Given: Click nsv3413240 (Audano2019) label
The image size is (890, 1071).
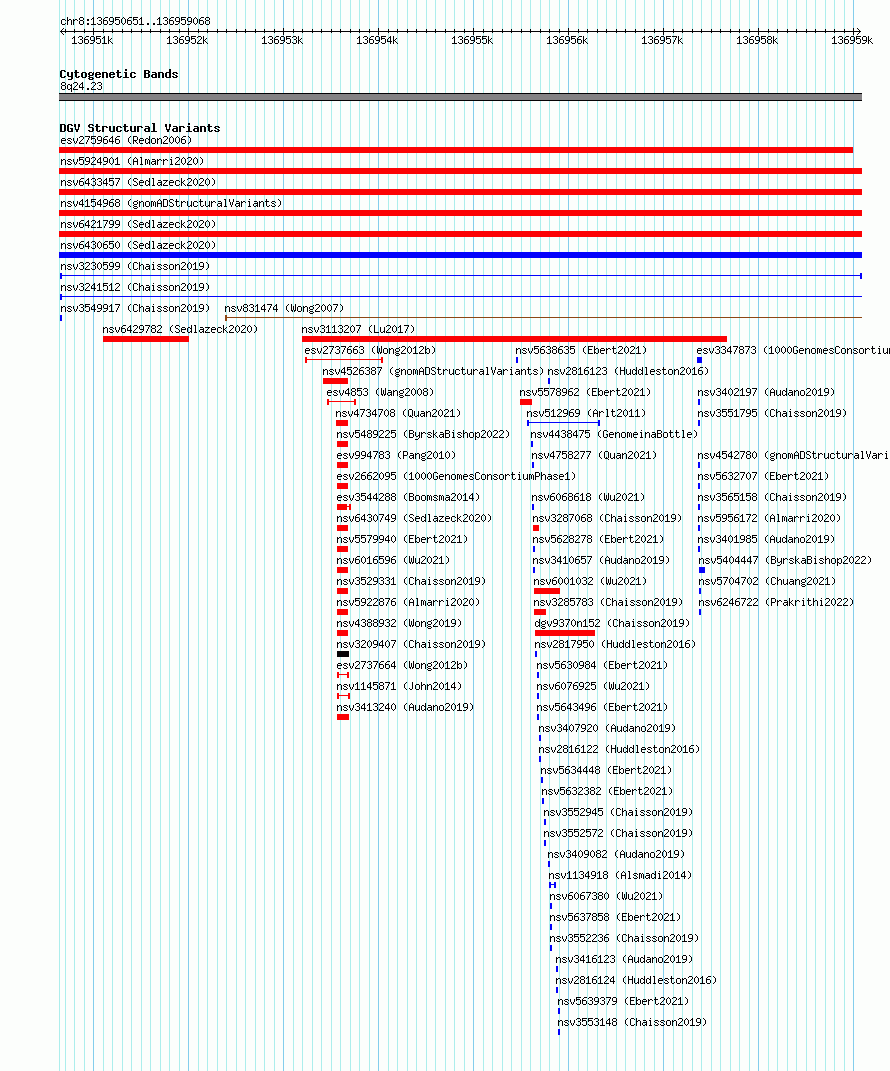Looking at the screenshot, I should point(404,708).
